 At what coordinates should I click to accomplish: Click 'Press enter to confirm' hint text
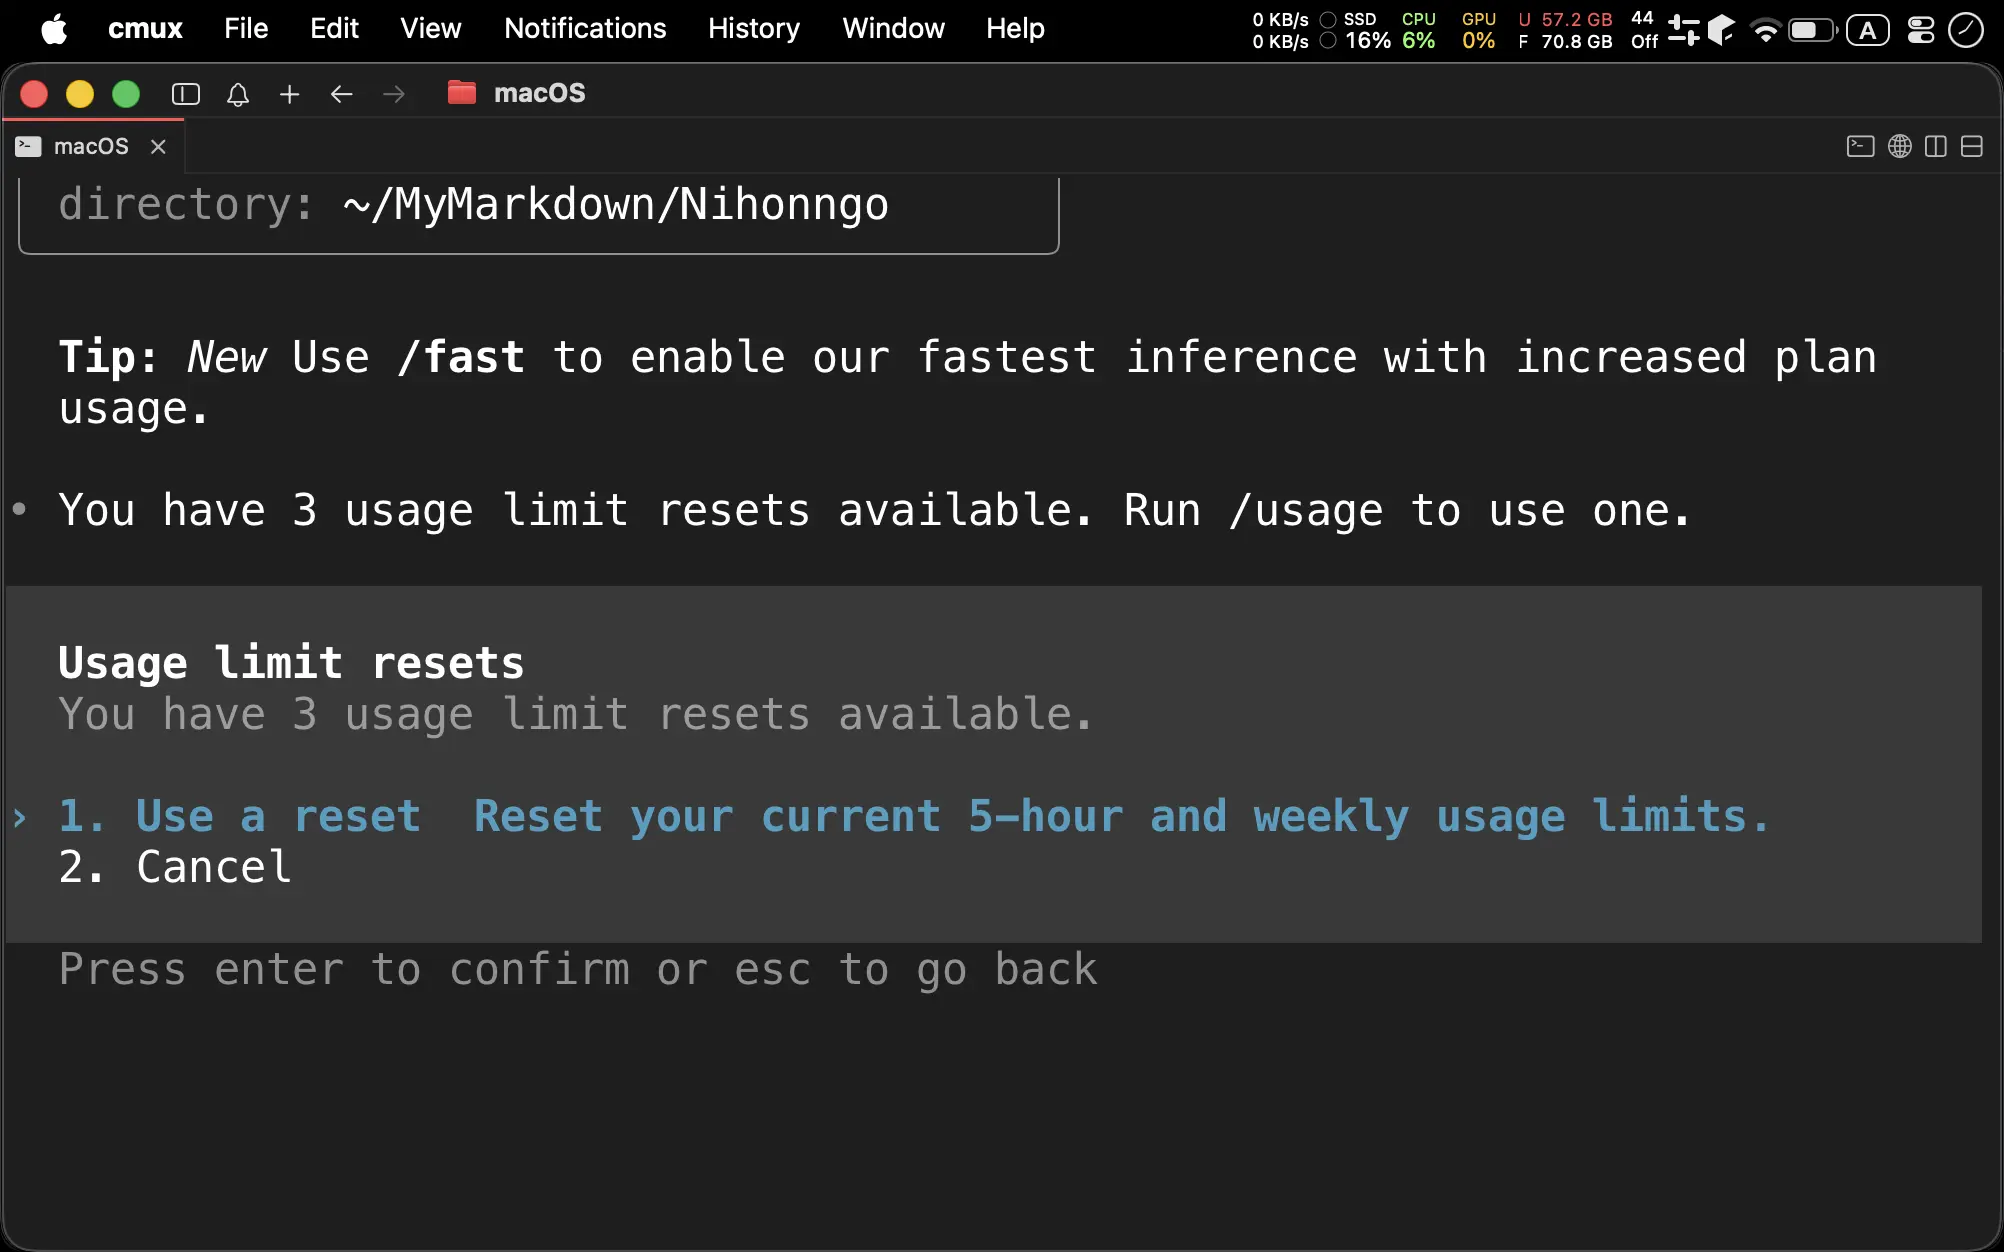[x=345, y=969]
